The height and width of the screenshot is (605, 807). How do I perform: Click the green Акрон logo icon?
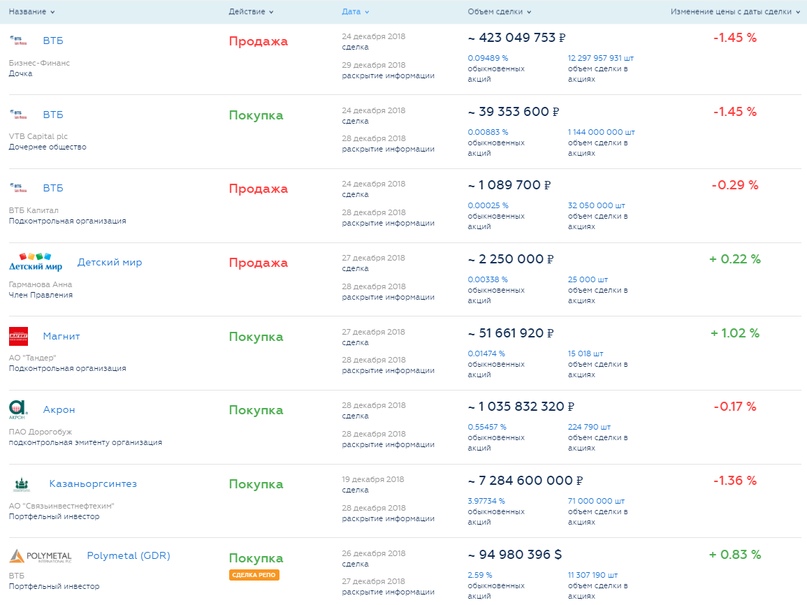click(x=19, y=409)
